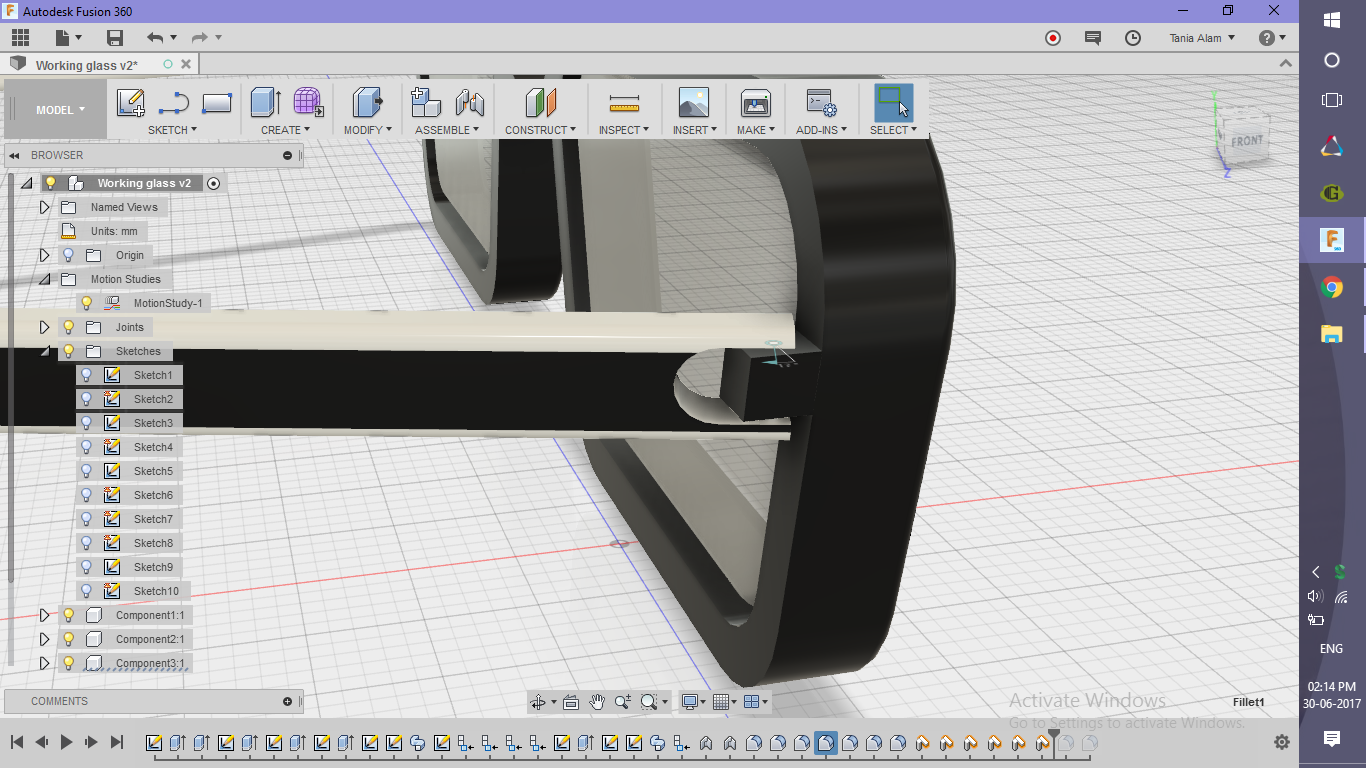Toggle visibility bulb of Origin folder
Viewport: 1366px width, 768px height.
click(x=69, y=255)
